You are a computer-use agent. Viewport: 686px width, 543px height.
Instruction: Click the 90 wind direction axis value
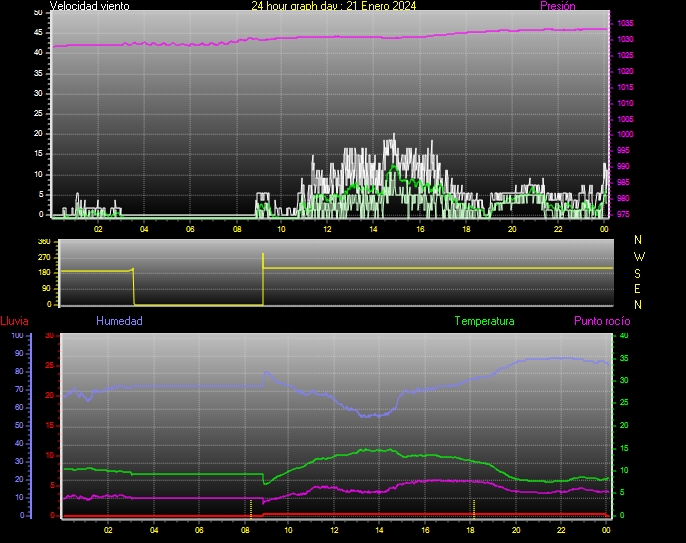point(46,288)
